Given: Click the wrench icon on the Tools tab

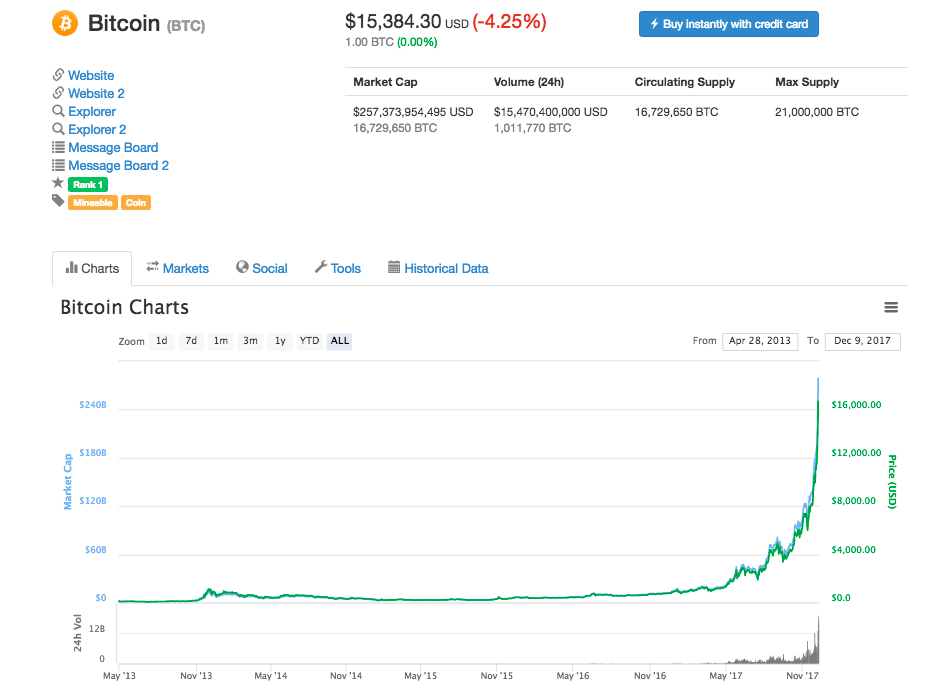Looking at the screenshot, I should coord(321,268).
